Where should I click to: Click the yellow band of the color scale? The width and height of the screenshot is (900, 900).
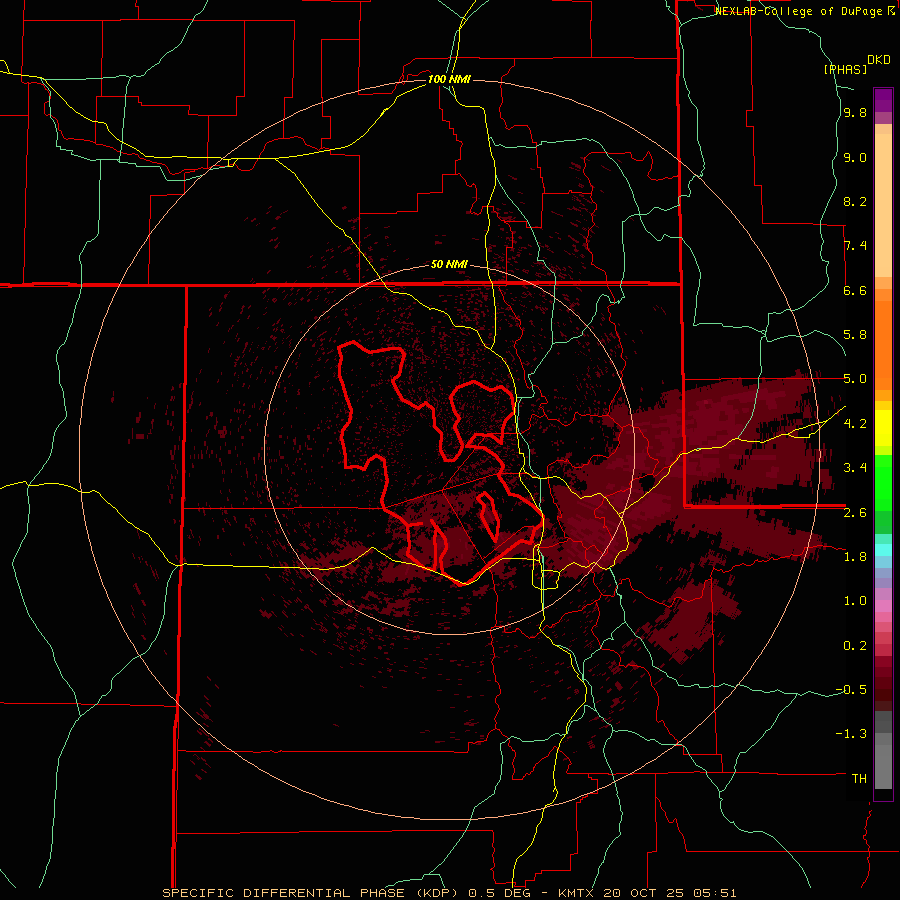point(883,428)
